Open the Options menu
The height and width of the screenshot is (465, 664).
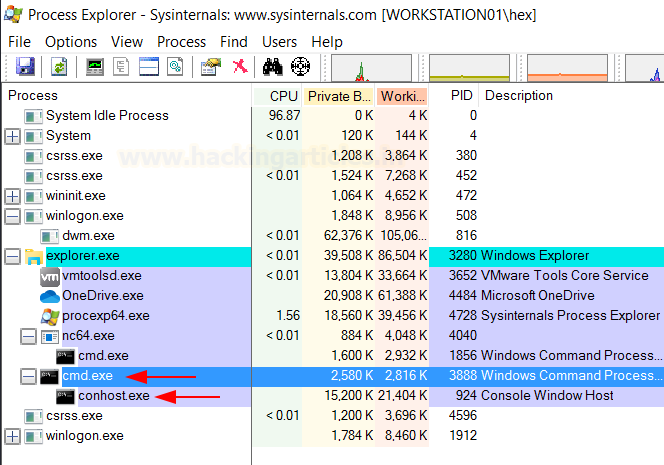click(71, 42)
